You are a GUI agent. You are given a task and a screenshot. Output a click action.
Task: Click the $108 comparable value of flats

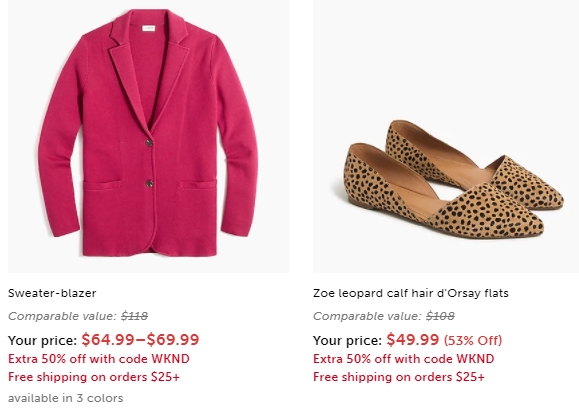440,316
